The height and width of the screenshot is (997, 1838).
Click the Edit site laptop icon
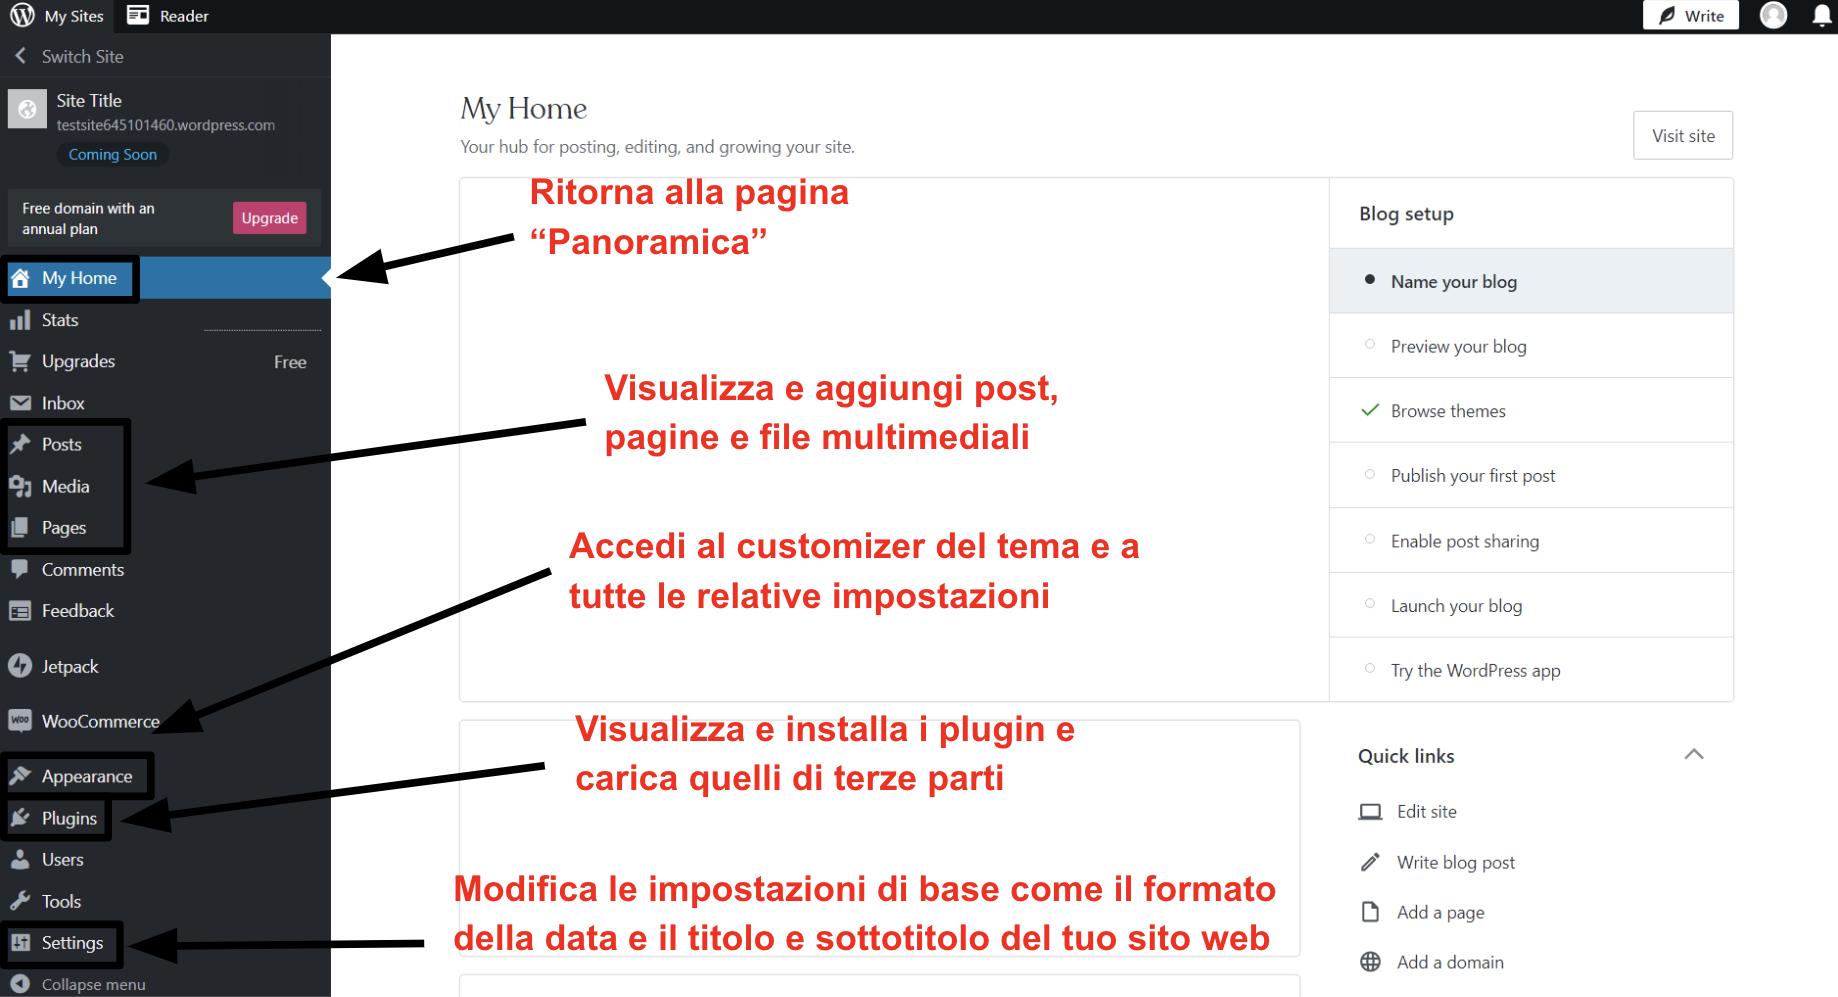(x=1370, y=812)
